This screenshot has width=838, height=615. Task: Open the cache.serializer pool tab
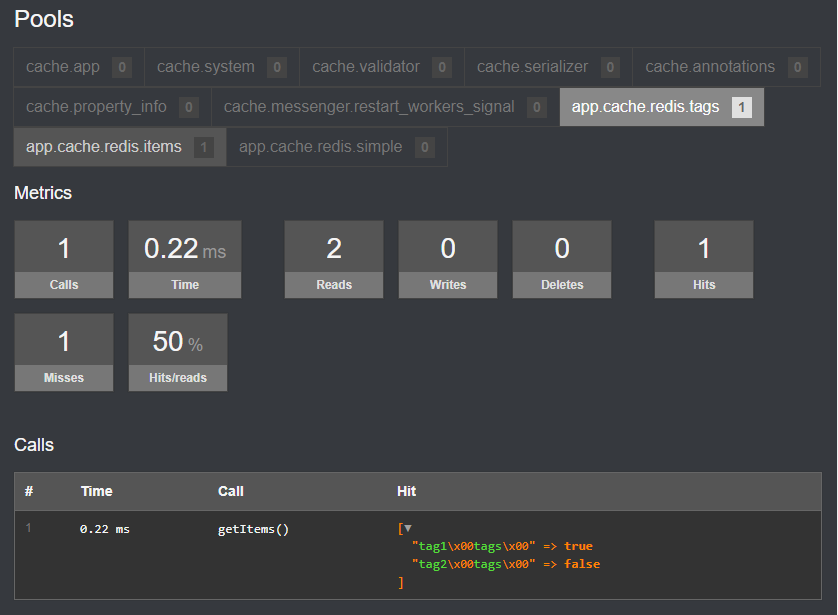pos(548,67)
